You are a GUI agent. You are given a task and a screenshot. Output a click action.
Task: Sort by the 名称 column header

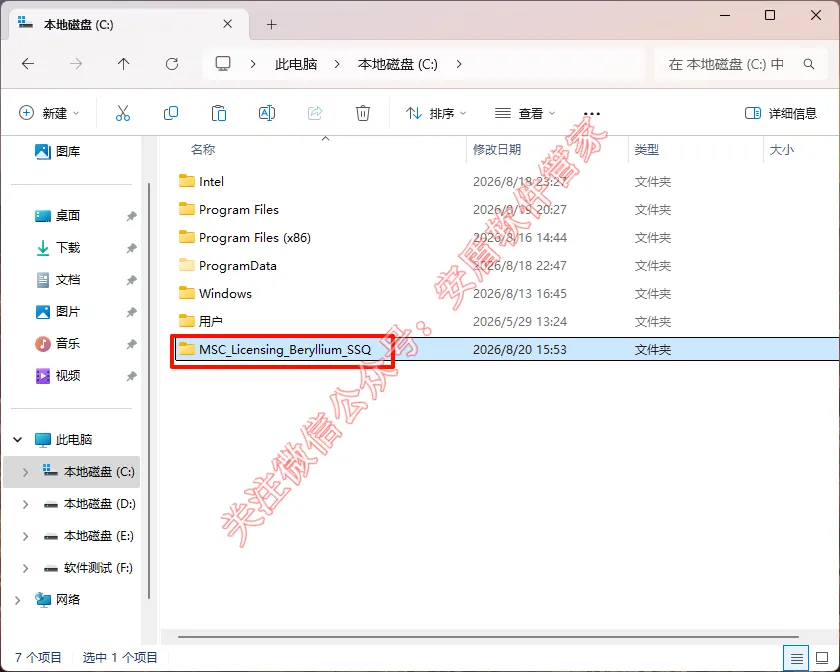tap(312, 150)
